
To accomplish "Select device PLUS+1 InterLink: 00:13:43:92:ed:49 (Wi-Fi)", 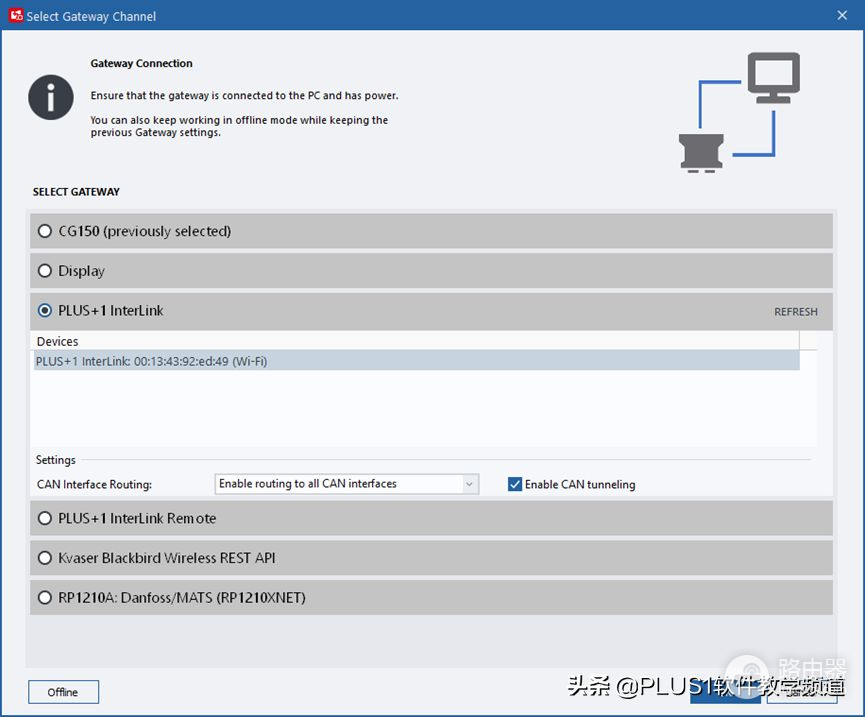I will [417, 361].
